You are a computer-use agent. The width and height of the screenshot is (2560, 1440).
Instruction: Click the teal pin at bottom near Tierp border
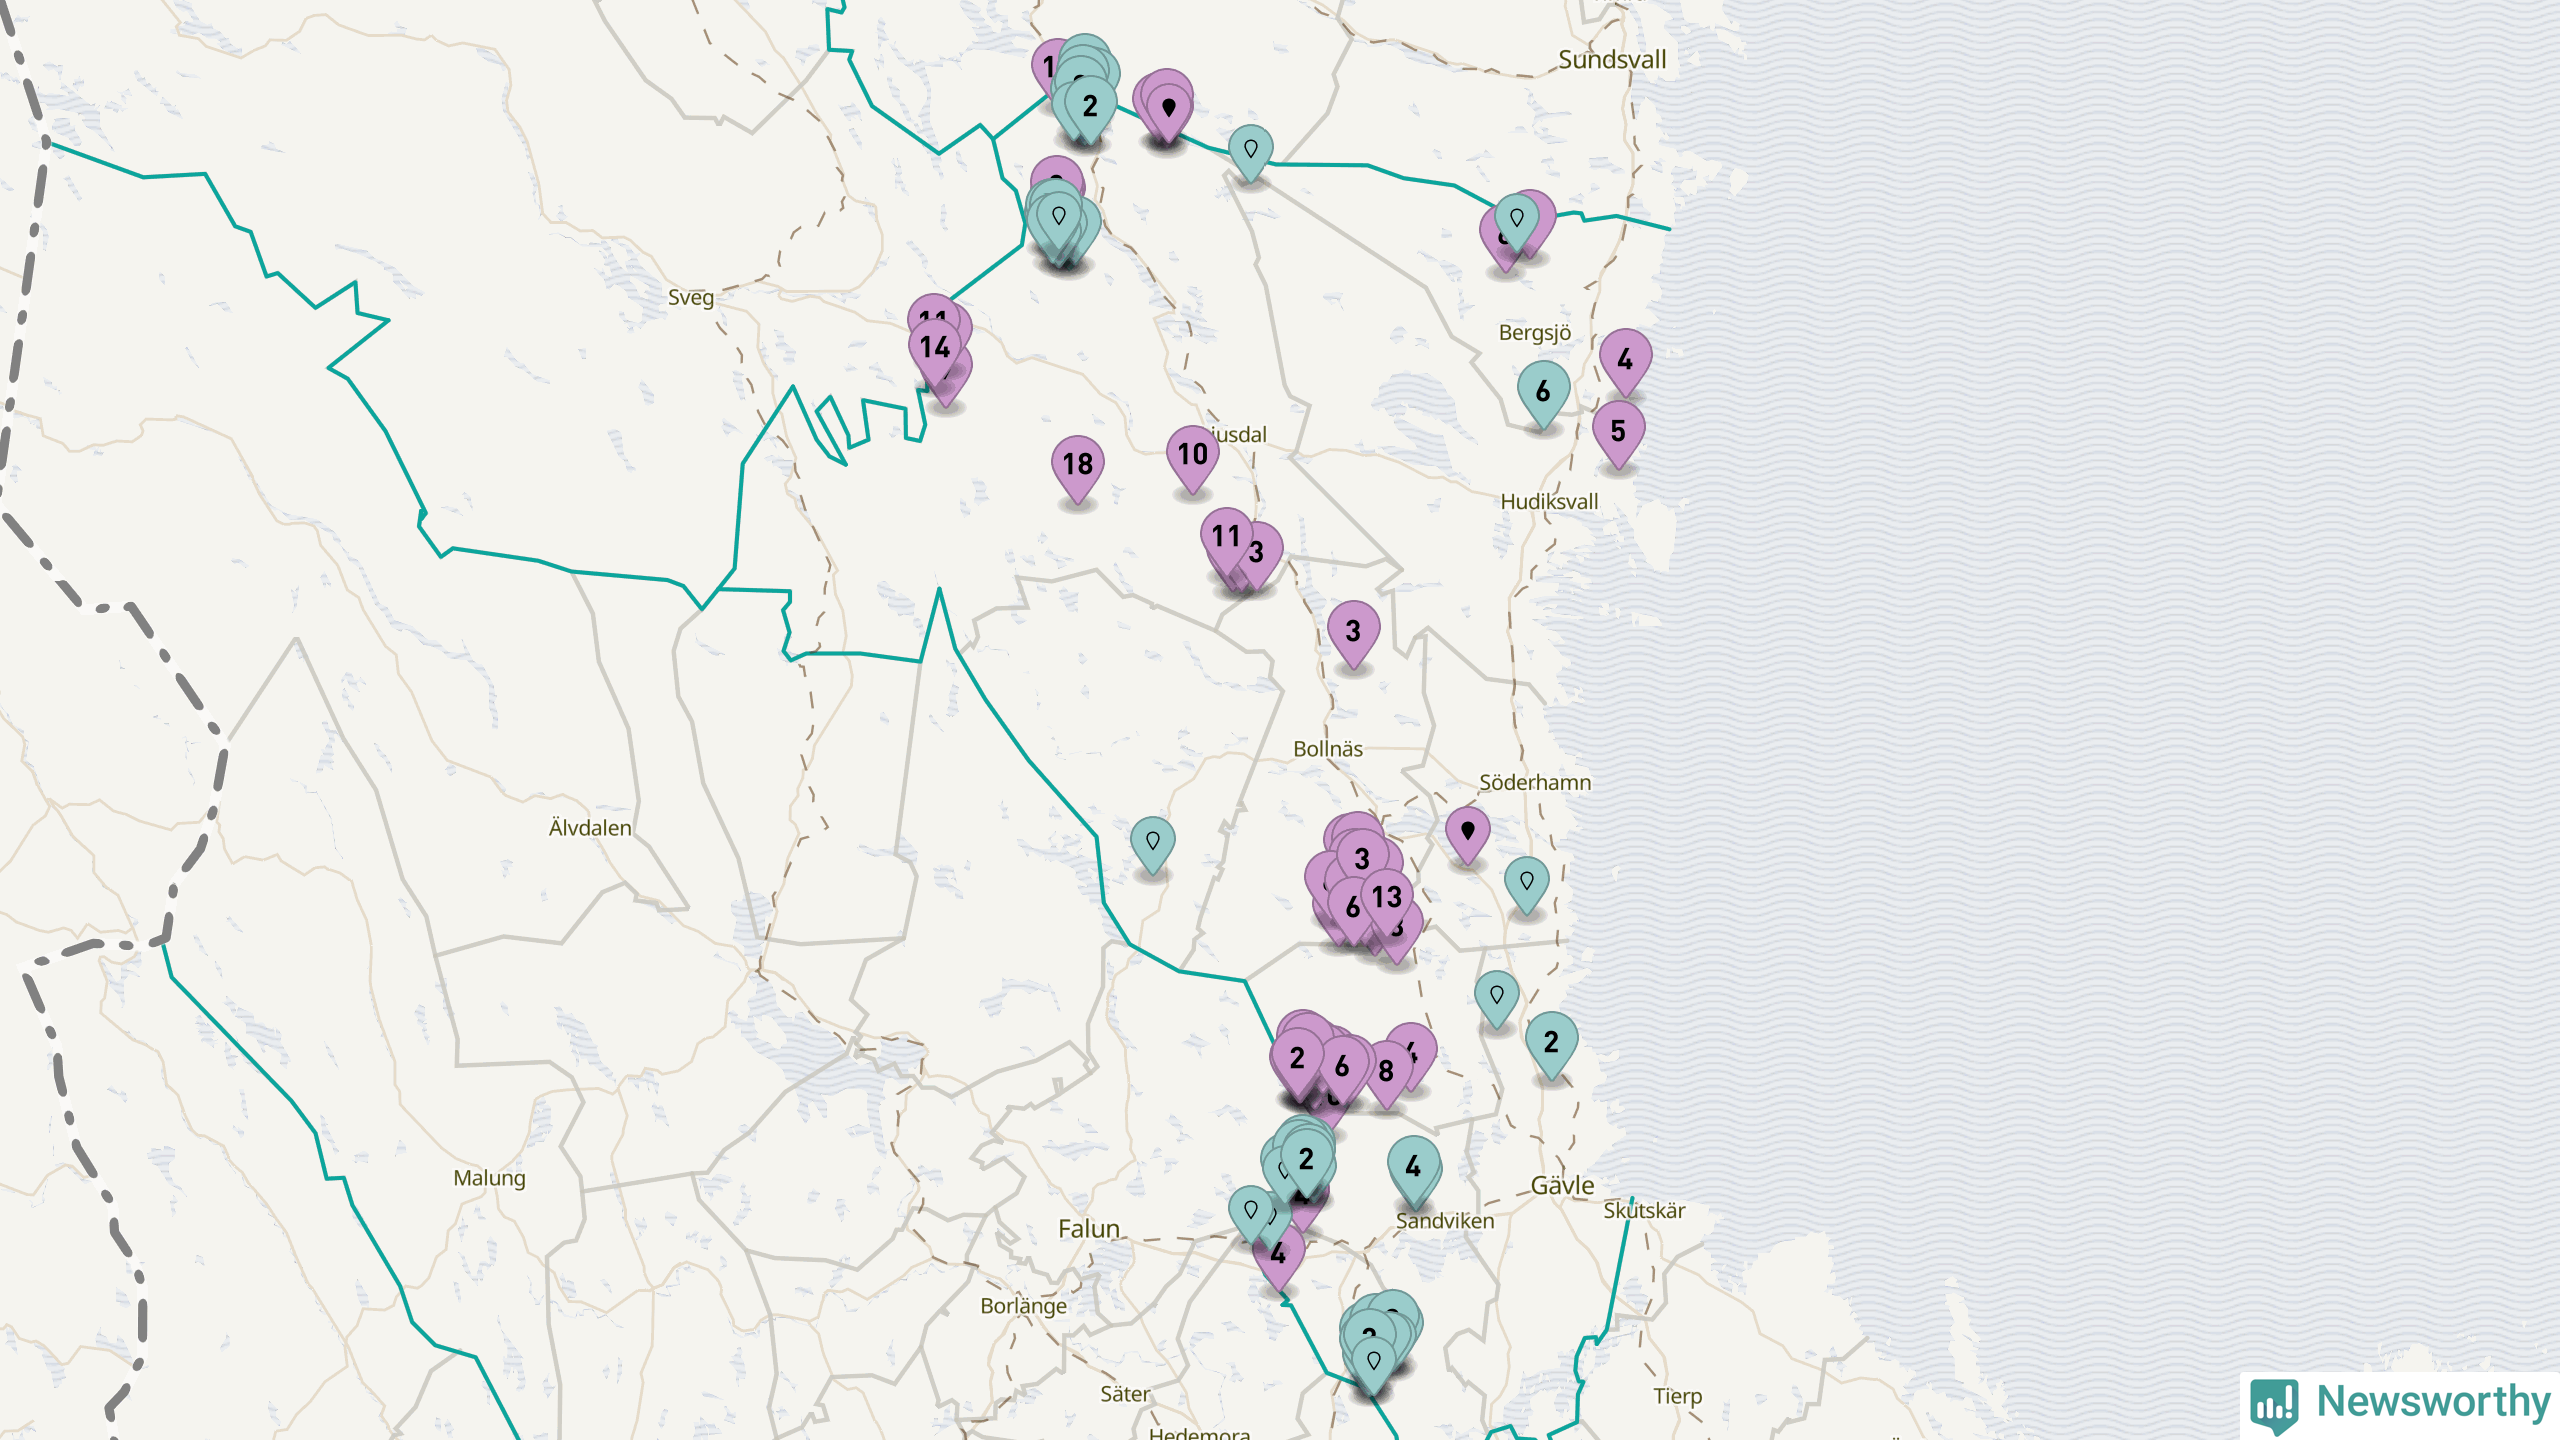1373,1366
